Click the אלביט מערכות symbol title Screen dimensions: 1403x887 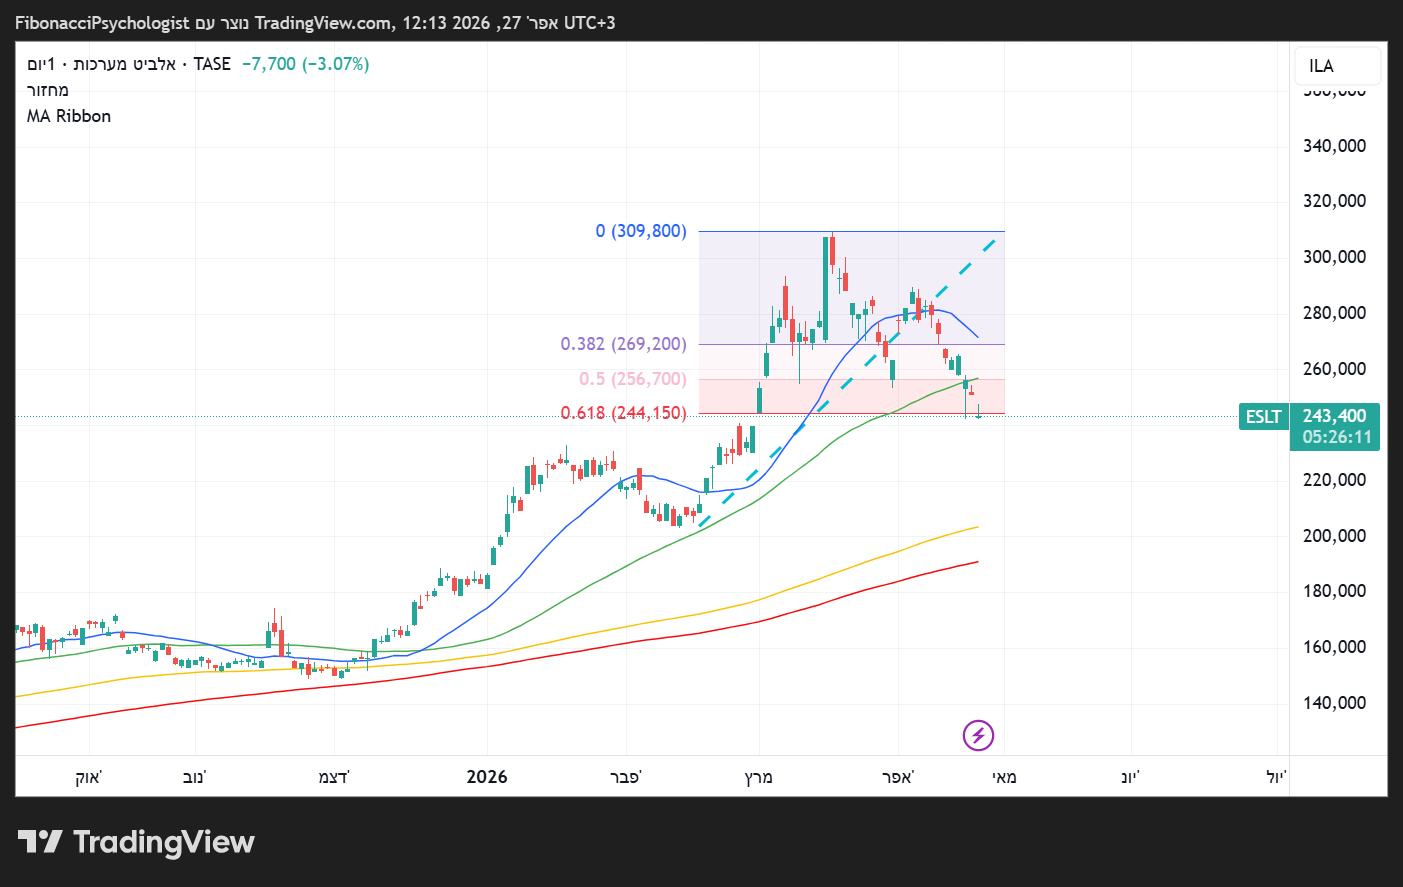click(x=125, y=64)
